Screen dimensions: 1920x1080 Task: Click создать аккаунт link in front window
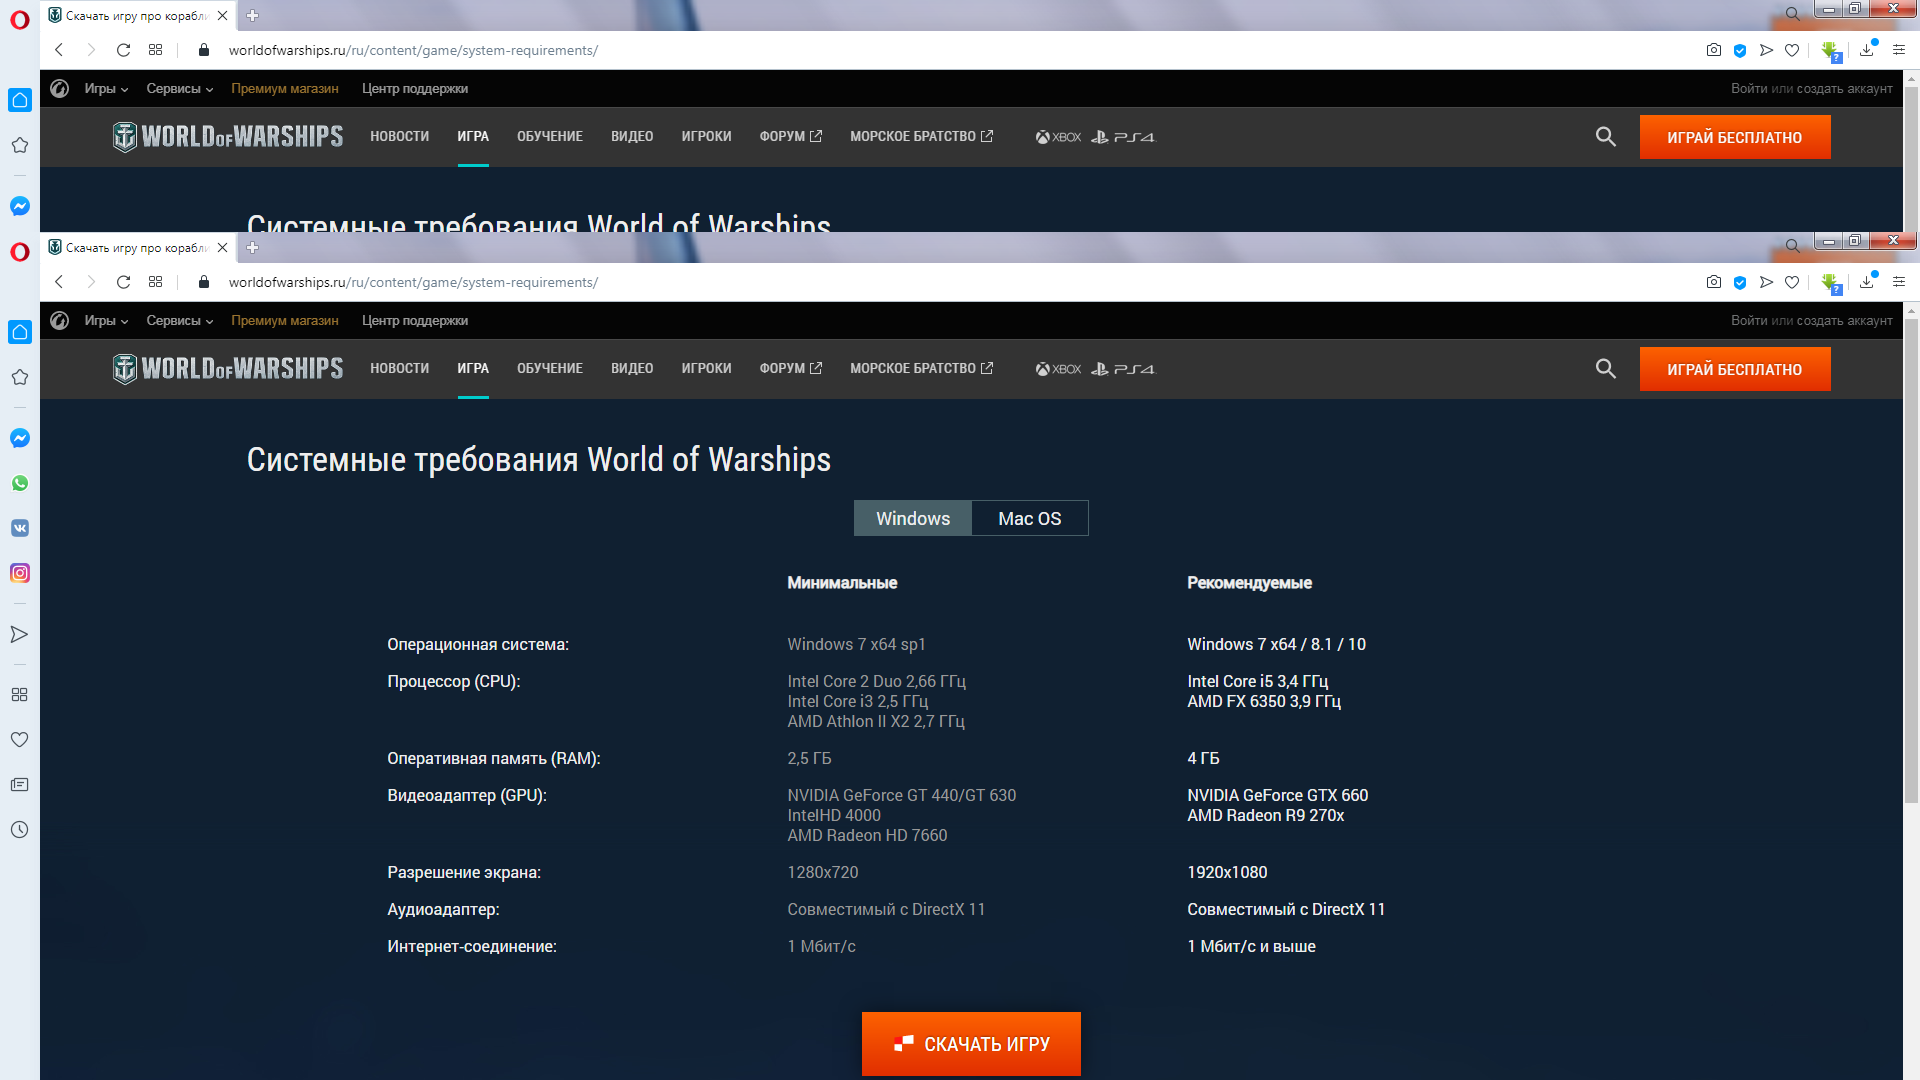click(1844, 321)
